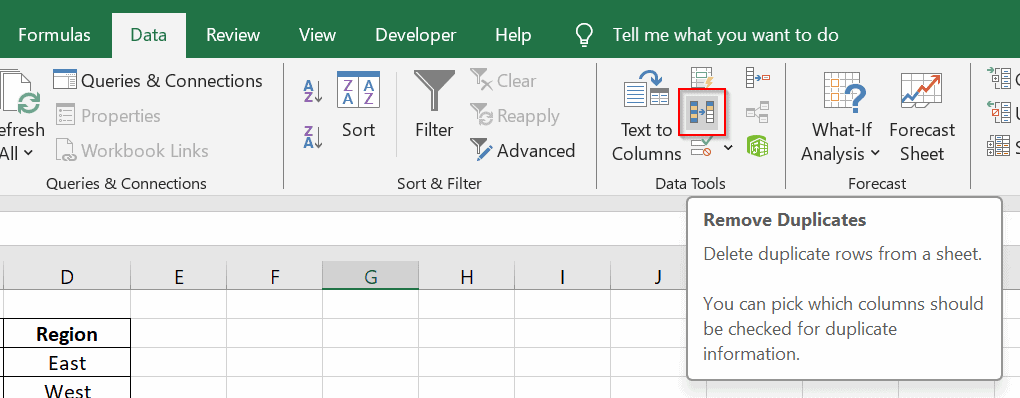Click Sort A to Z icon

click(x=313, y=90)
